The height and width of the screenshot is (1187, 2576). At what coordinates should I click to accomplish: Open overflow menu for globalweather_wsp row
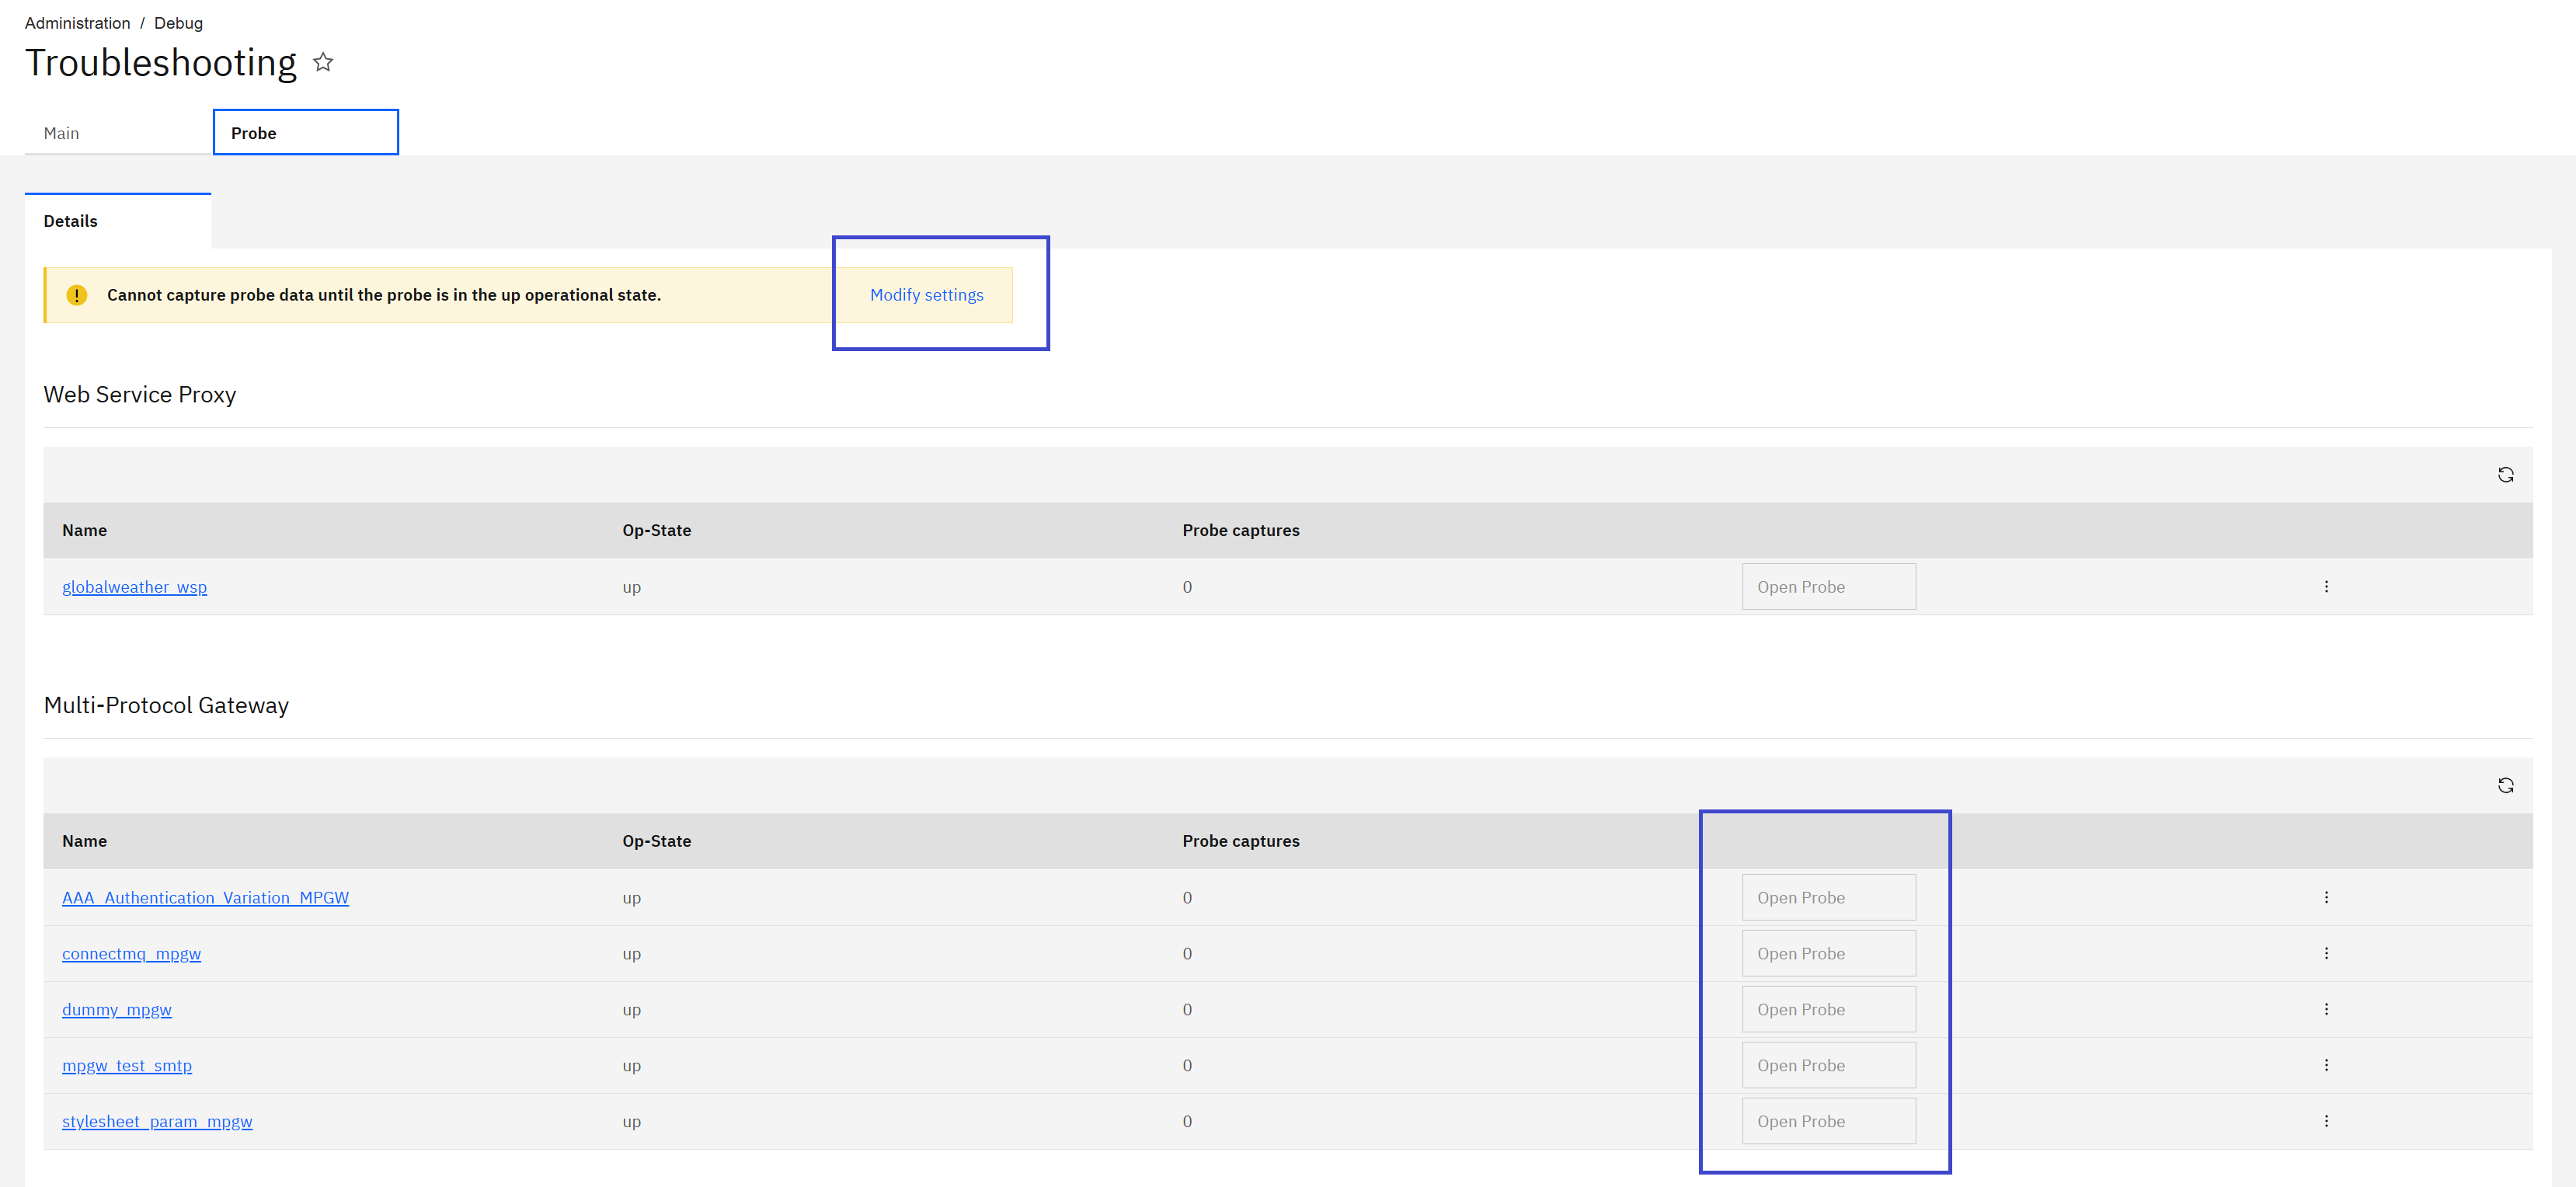2327,587
